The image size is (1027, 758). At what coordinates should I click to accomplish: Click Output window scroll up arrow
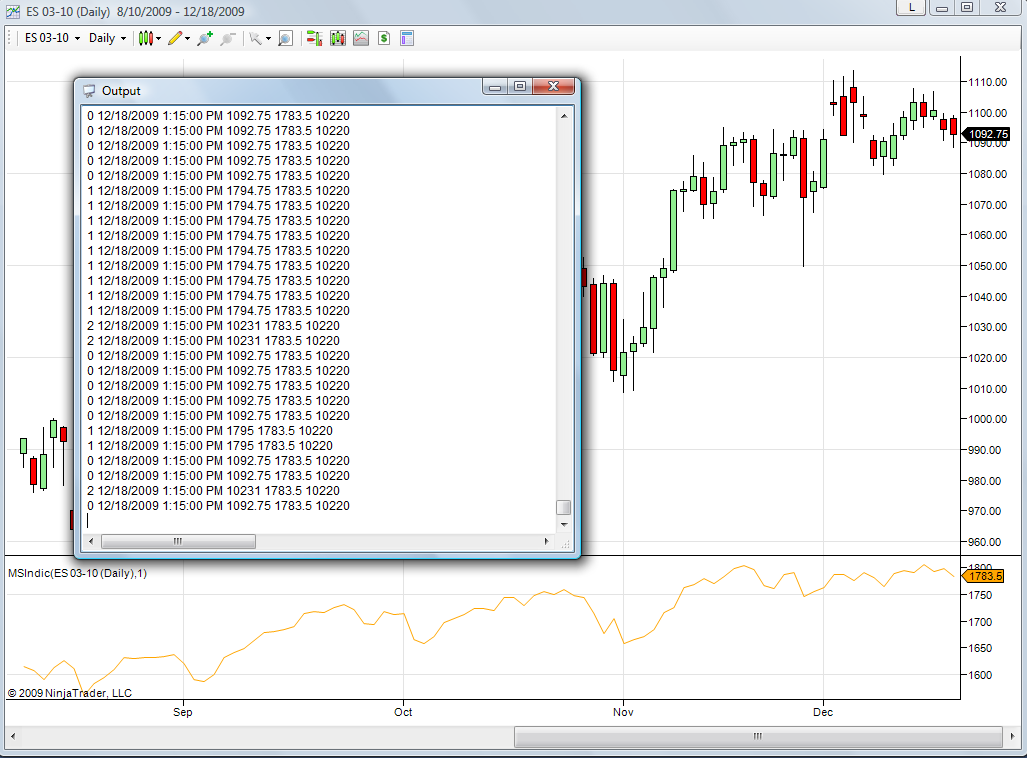[x=564, y=116]
